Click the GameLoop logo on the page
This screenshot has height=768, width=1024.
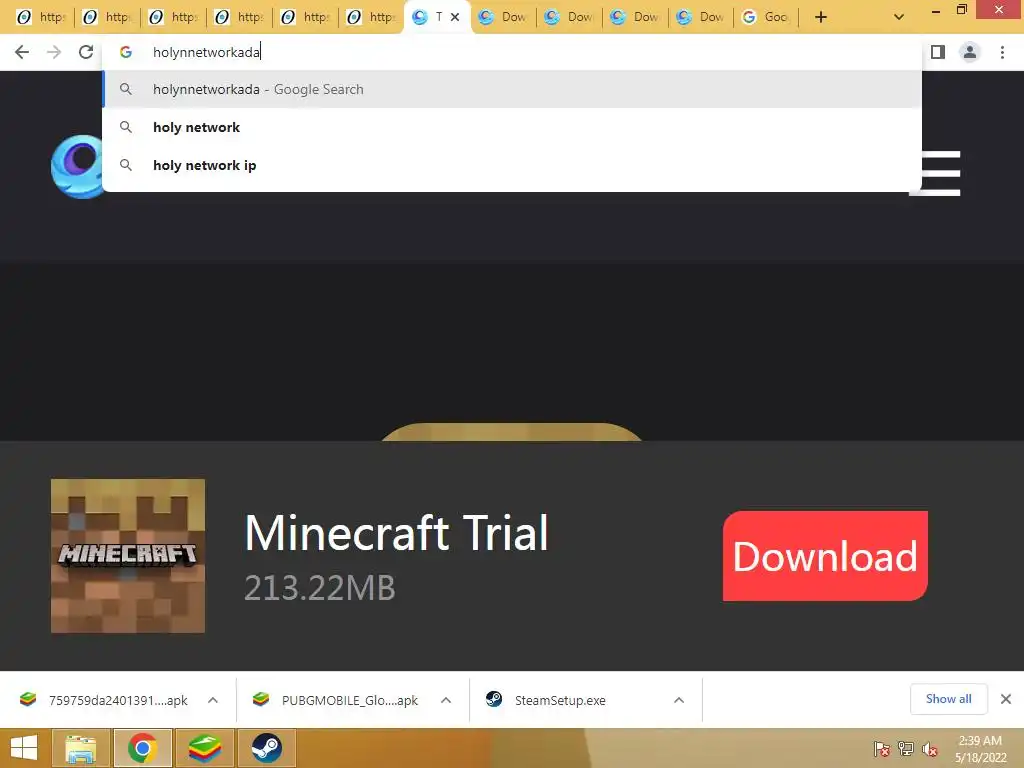click(x=77, y=167)
